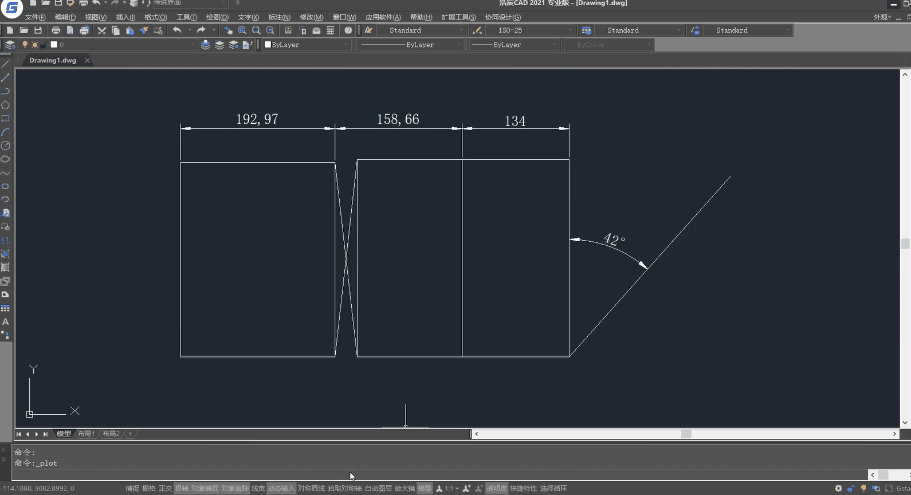Click the Pan hand icon
The image size is (911, 495).
(228, 30)
